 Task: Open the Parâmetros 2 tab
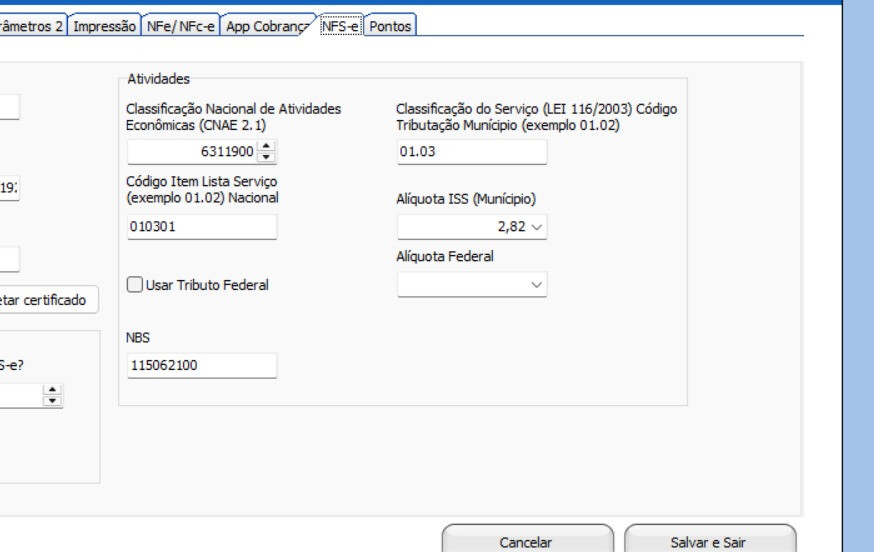33,27
